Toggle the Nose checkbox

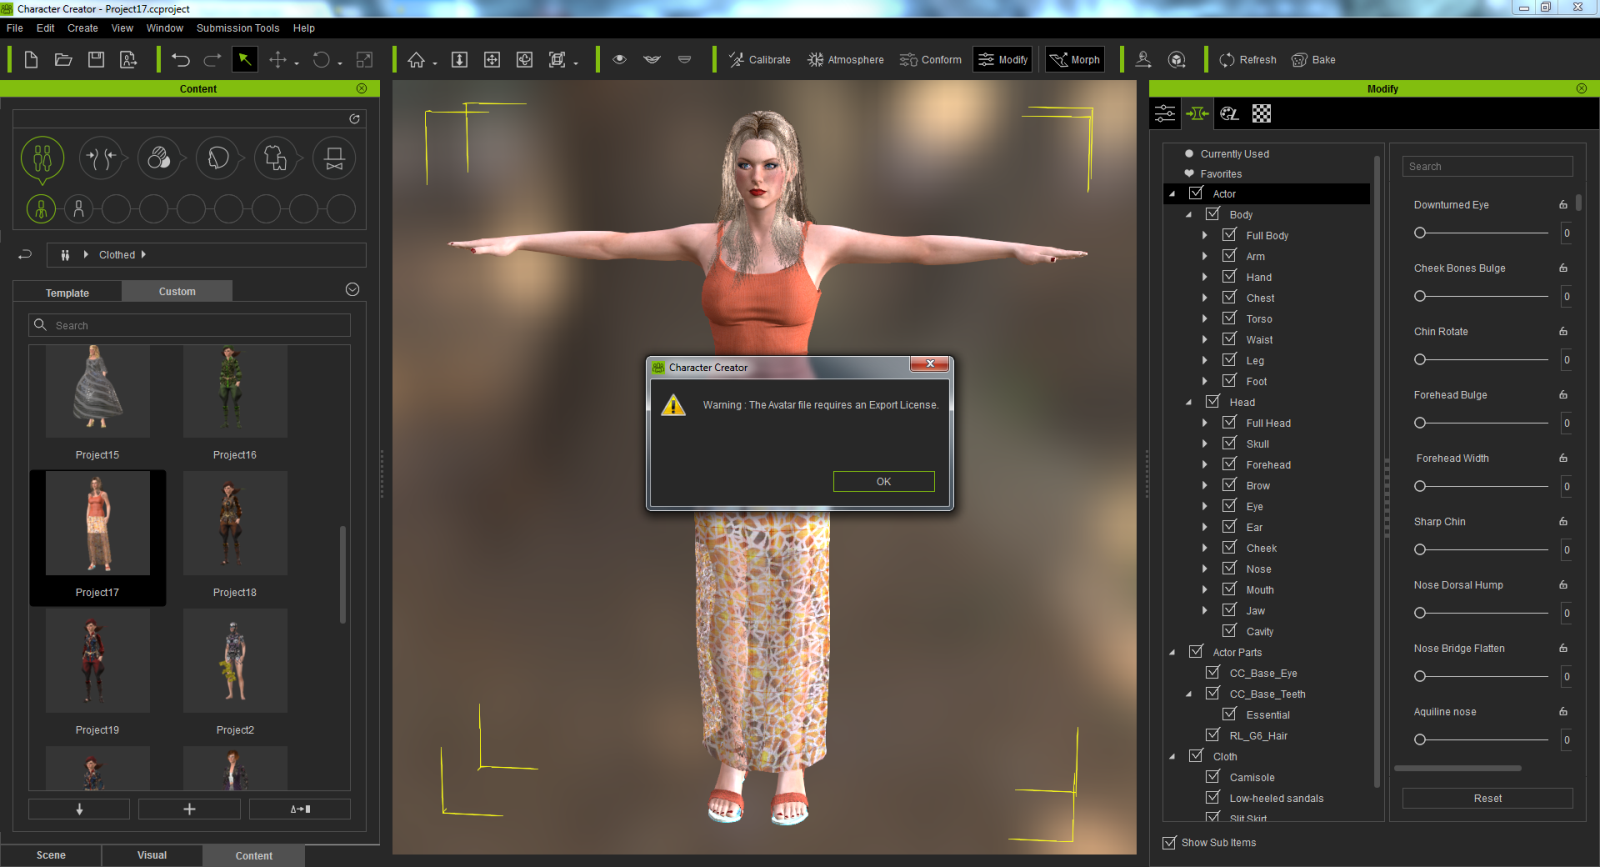(1229, 568)
